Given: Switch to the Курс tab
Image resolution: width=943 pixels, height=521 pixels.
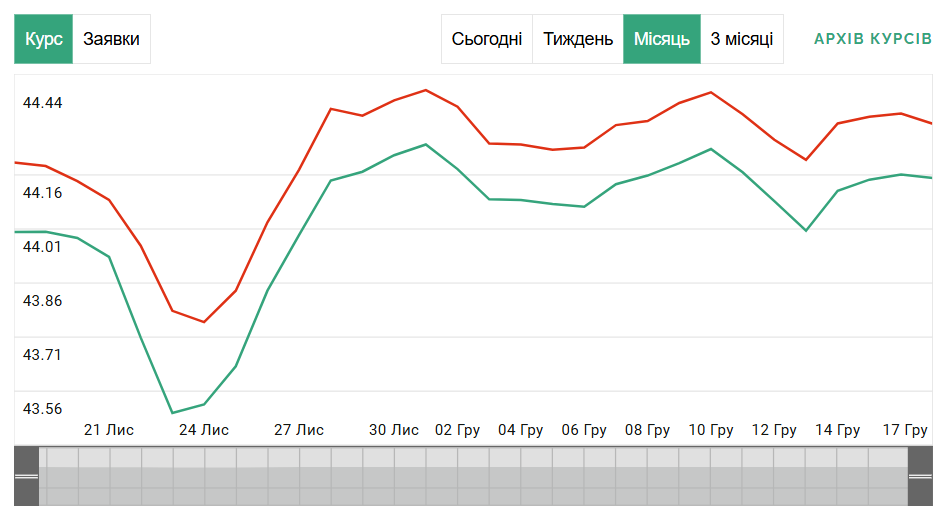Looking at the screenshot, I should (43, 39).
